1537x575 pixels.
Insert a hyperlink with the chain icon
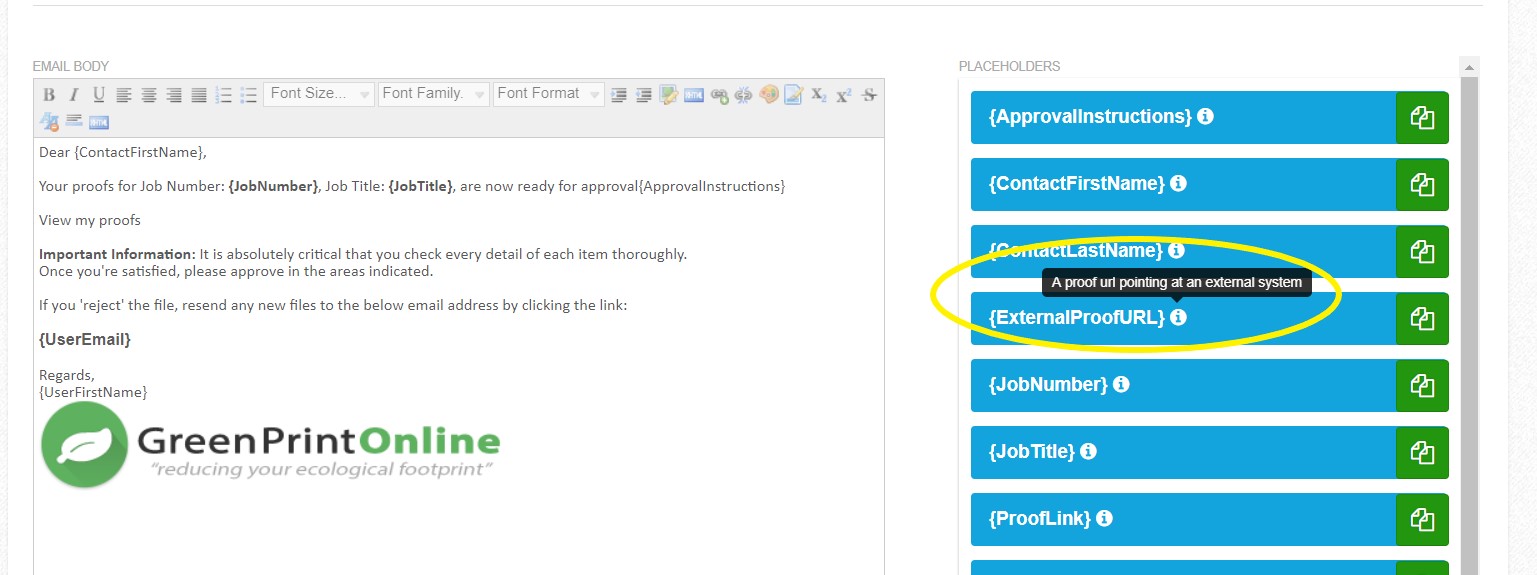point(719,95)
